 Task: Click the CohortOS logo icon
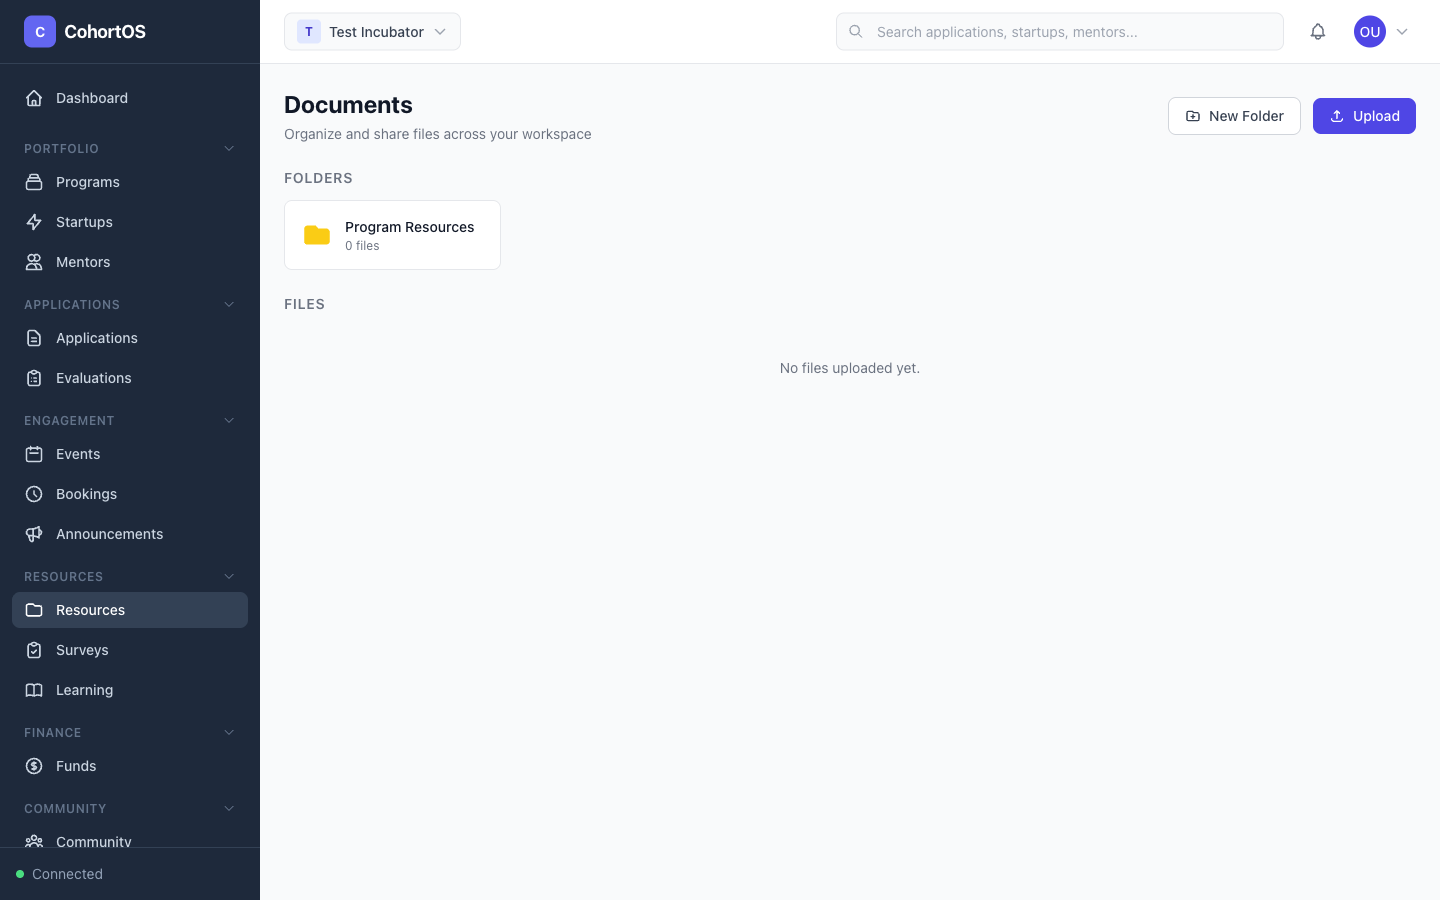(39, 31)
